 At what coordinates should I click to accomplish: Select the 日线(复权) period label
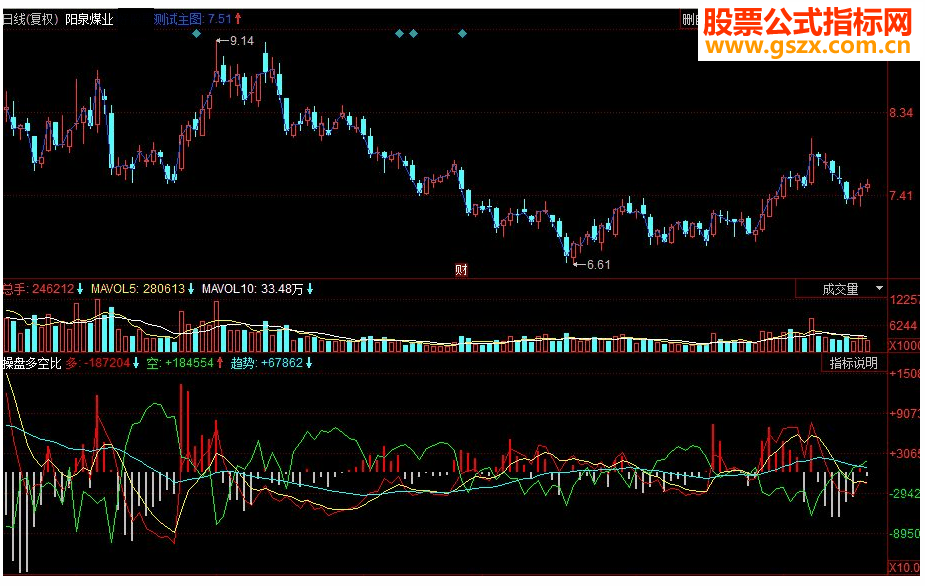tap(31, 19)
